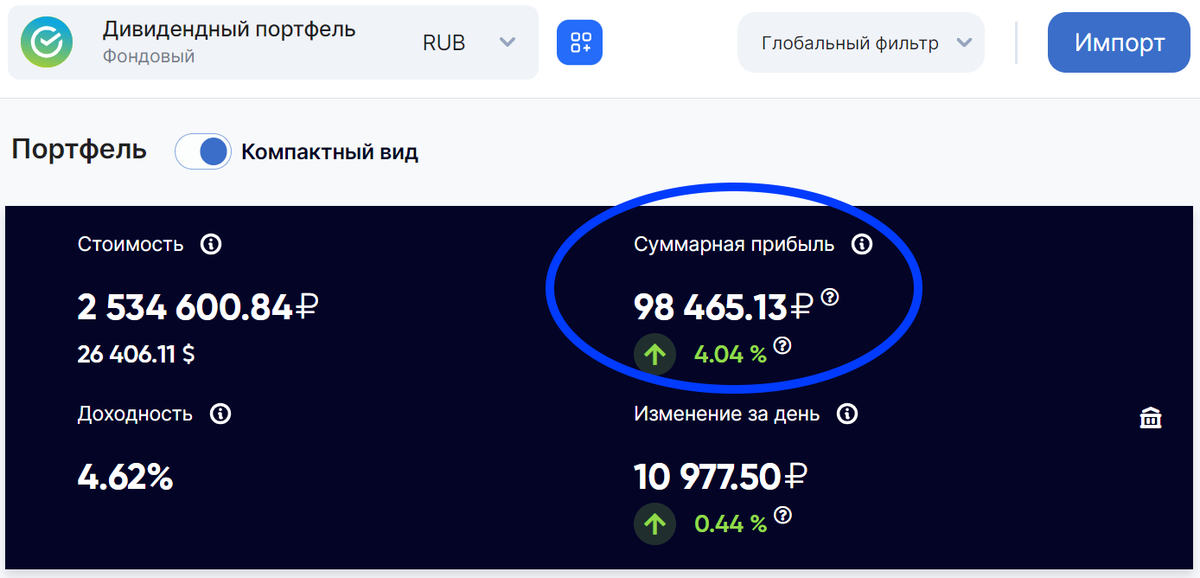1200x578 pixels.
Task: Click the Портфель section heading
Action: tap(78, 150)
